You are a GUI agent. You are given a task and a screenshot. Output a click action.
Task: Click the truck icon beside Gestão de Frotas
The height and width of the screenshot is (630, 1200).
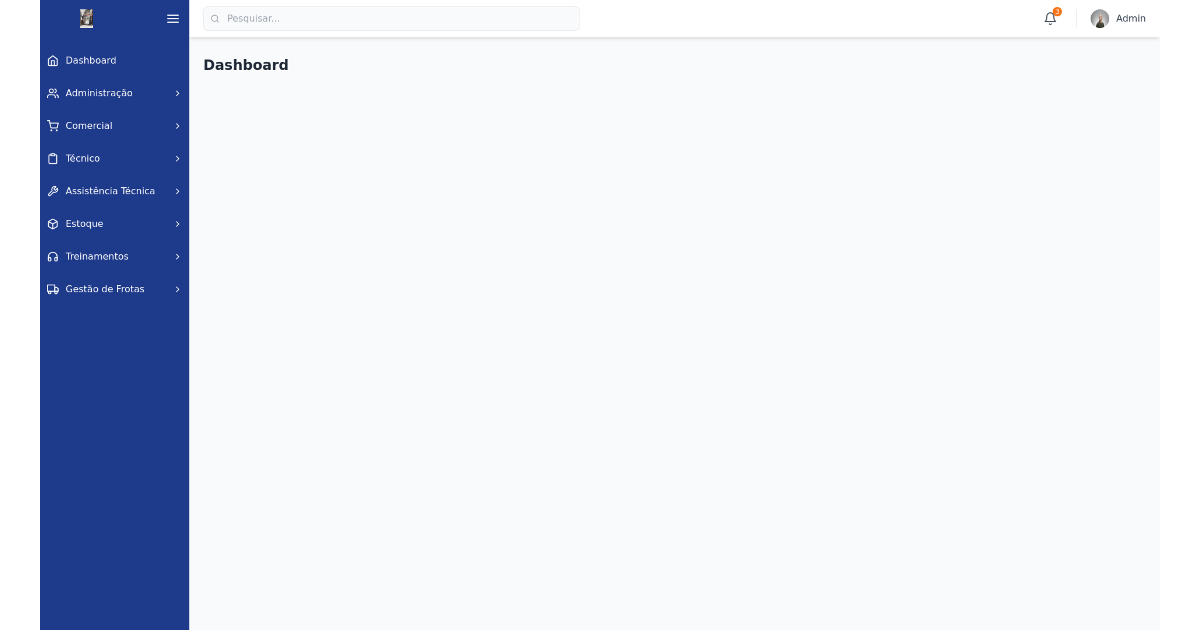click(x=52, y=289)
